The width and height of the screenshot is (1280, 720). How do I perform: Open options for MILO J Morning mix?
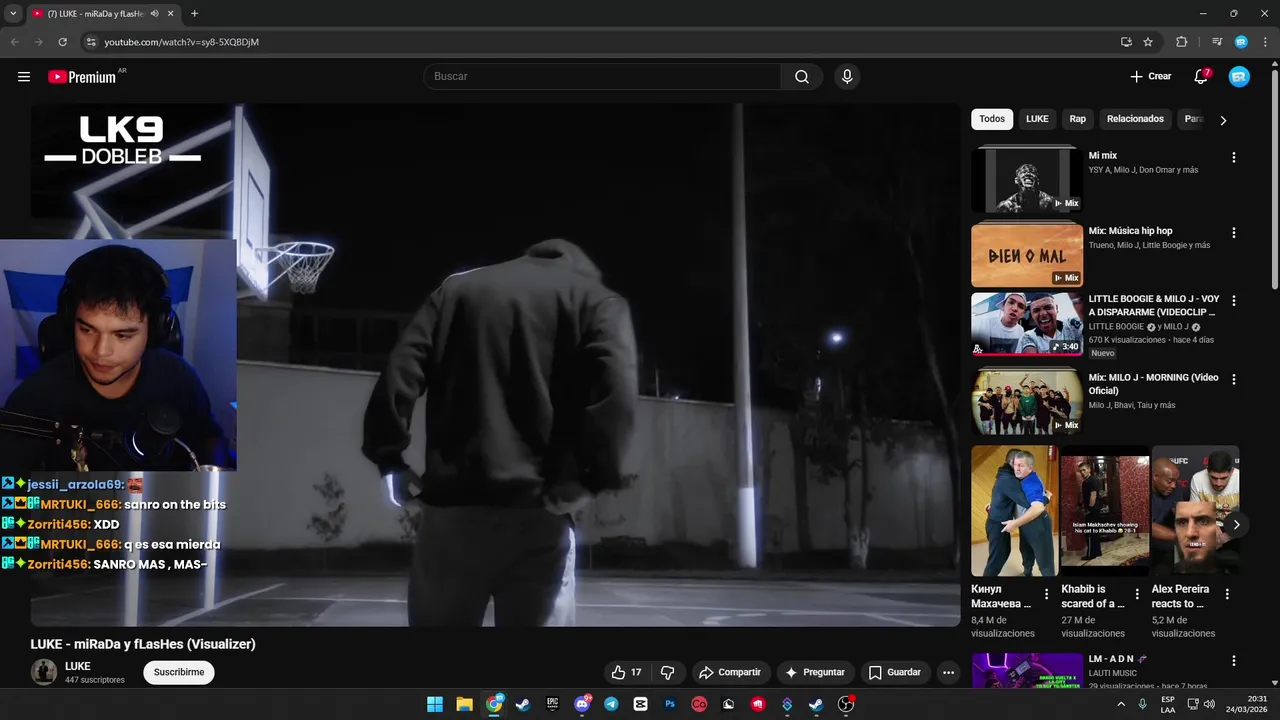[1233, 380]
